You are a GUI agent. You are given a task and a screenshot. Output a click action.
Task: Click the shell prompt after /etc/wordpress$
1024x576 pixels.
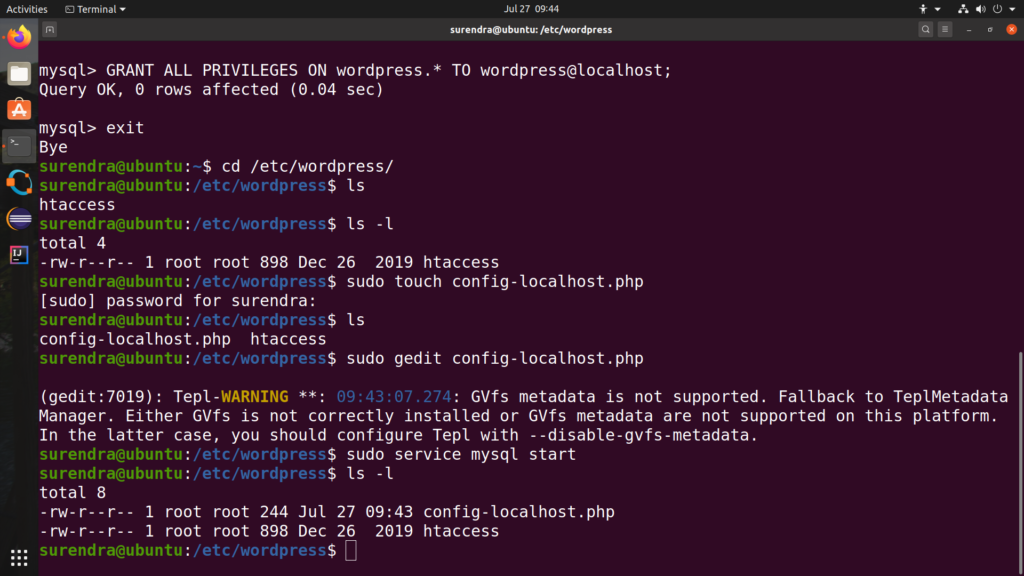click(352, 550)
